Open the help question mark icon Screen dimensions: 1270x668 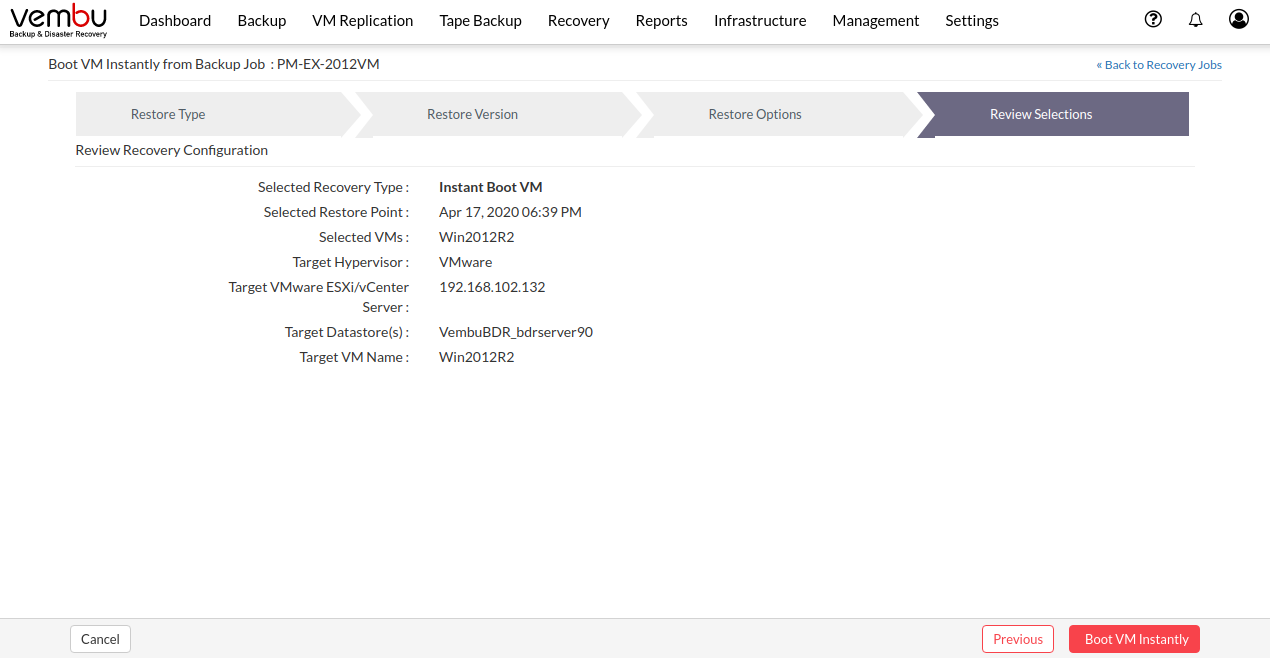pos(1153,20)
